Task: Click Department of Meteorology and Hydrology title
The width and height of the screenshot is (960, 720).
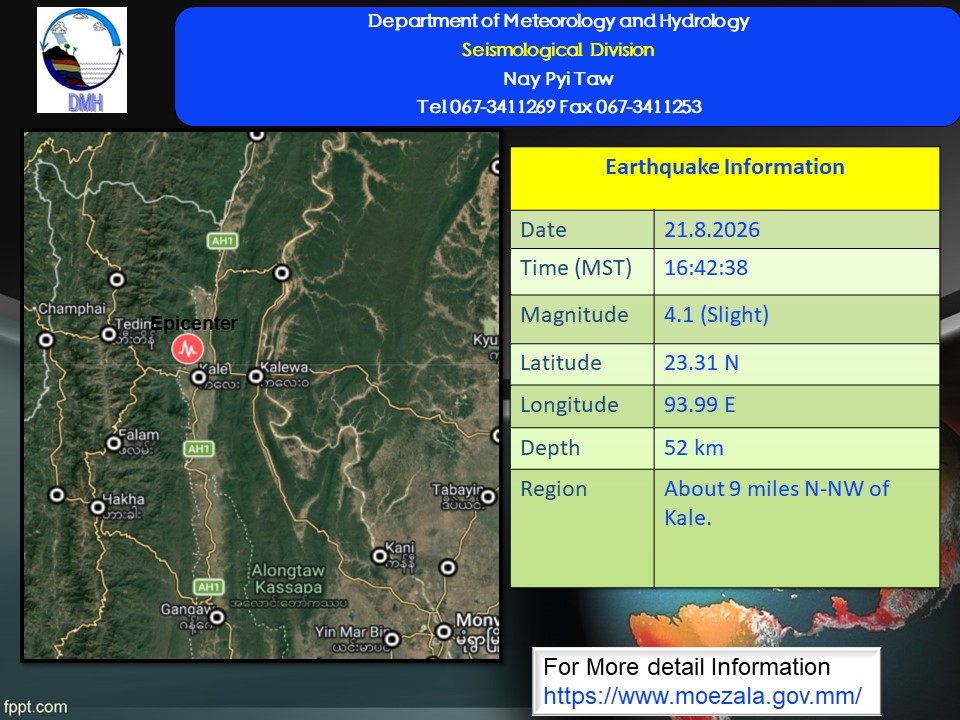Action: click(558, 21)
